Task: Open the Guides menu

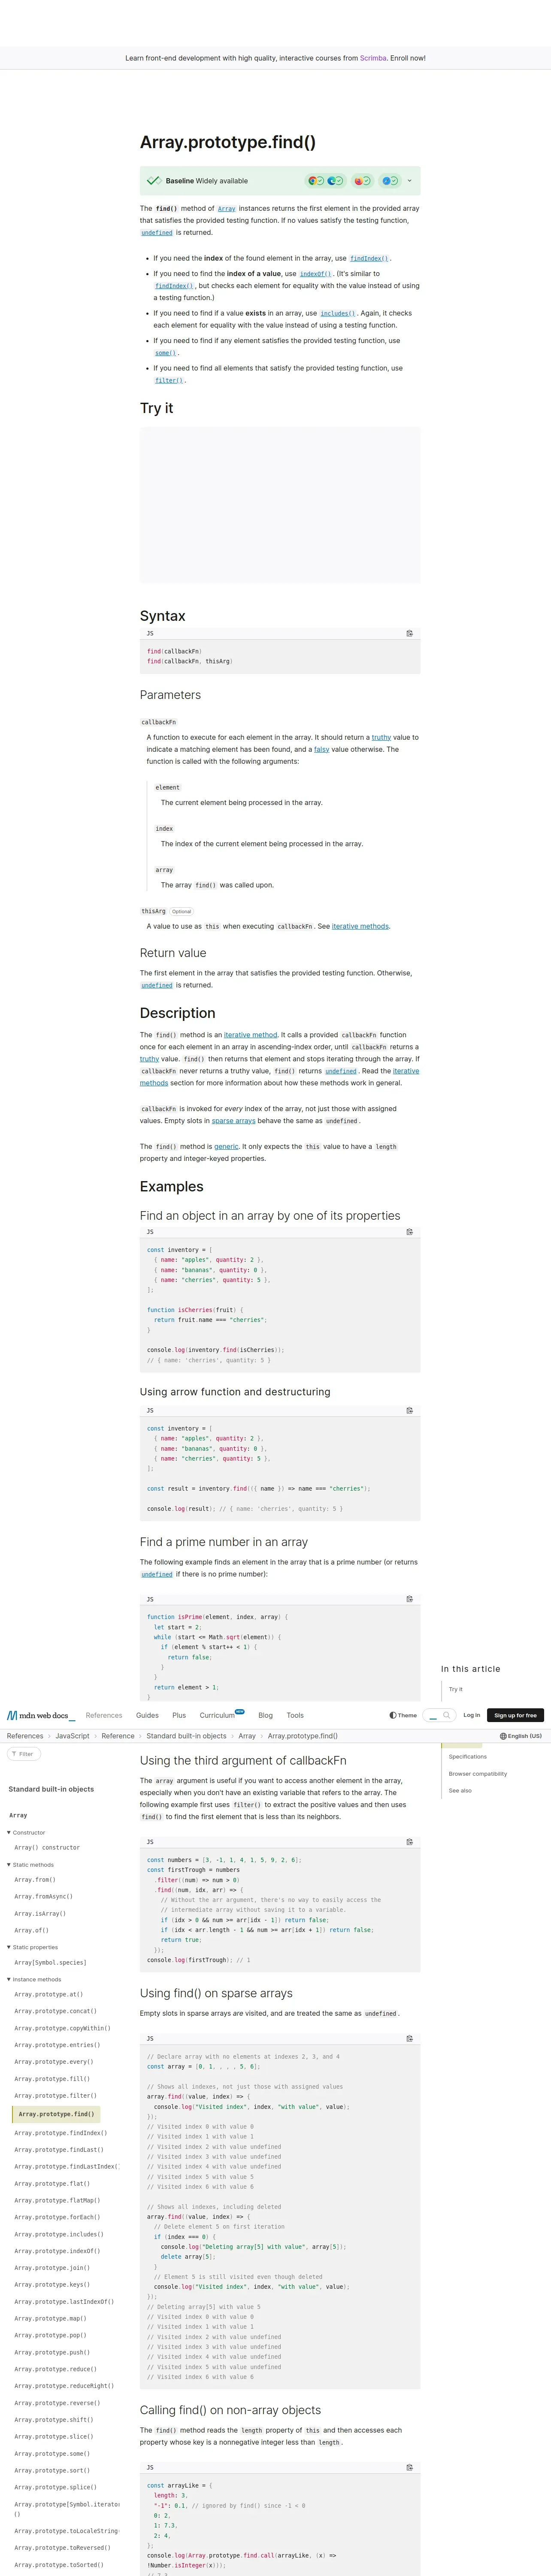Action: [x=147, y=1715]
